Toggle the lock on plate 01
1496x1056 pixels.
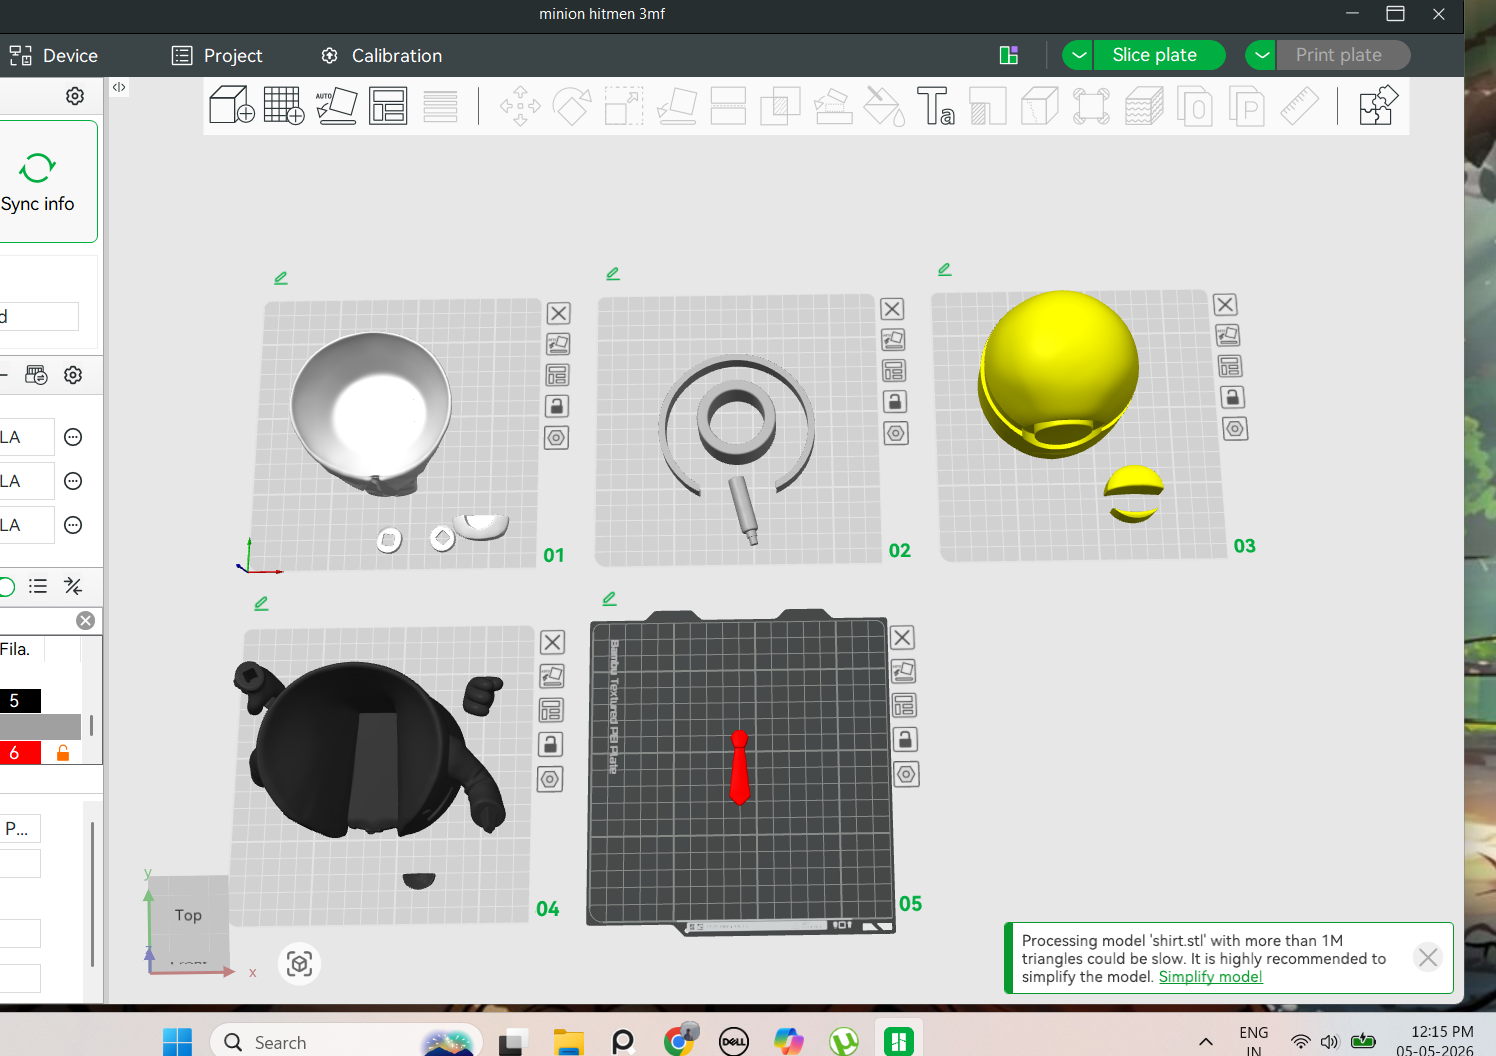click(x=557, y=406)
